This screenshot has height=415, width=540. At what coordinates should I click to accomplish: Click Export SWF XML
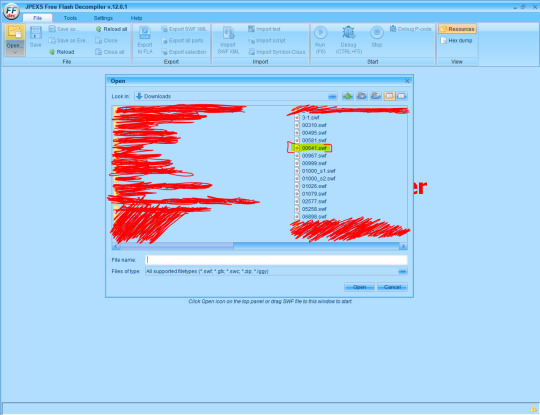pos(184,29)
